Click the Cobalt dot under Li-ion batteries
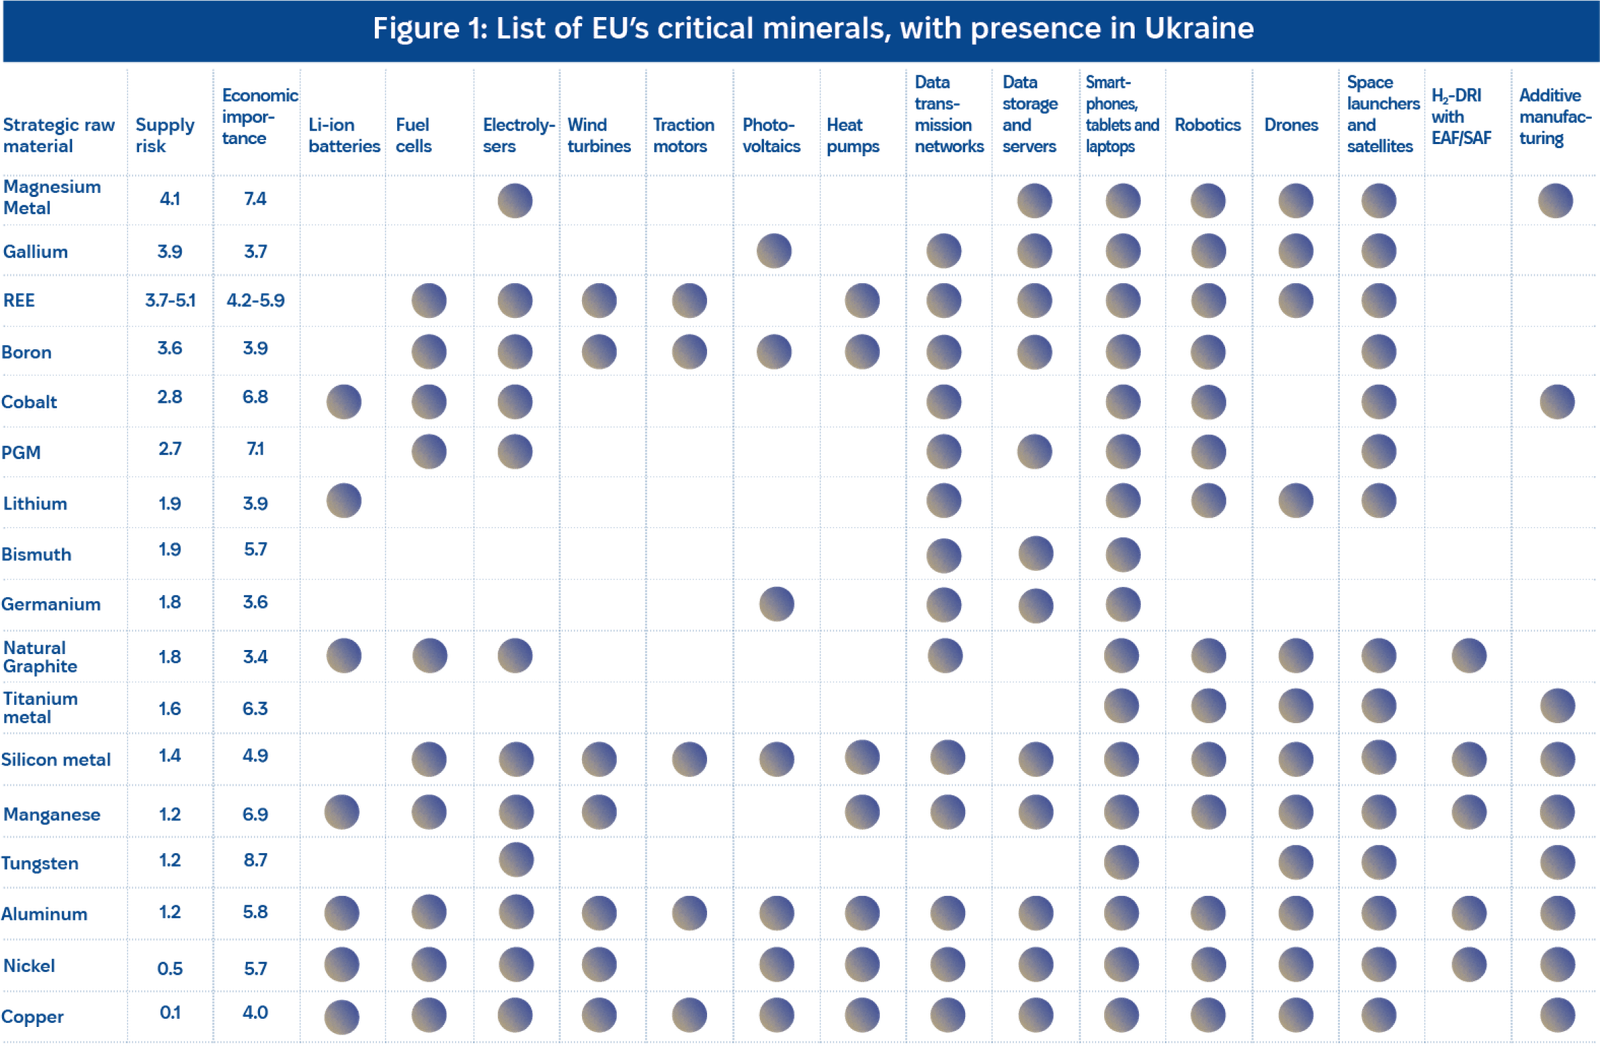This screenshot has width=1600, height=1046. click(x=343, y=402)
